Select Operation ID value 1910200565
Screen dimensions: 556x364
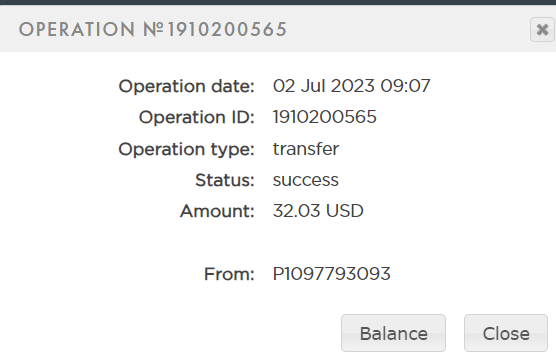324,117
